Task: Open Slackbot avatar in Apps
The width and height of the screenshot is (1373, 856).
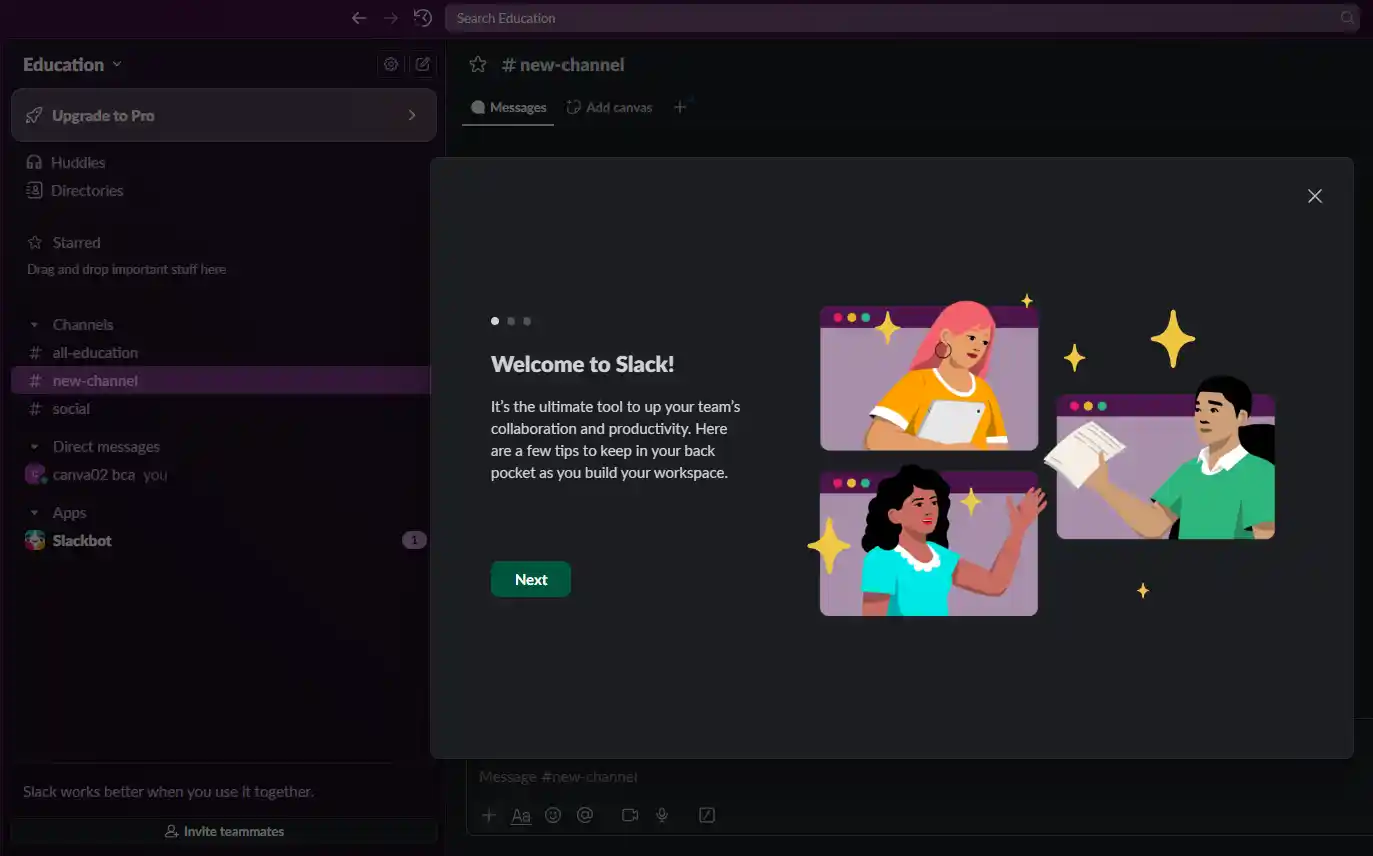Action: point(35,540)
